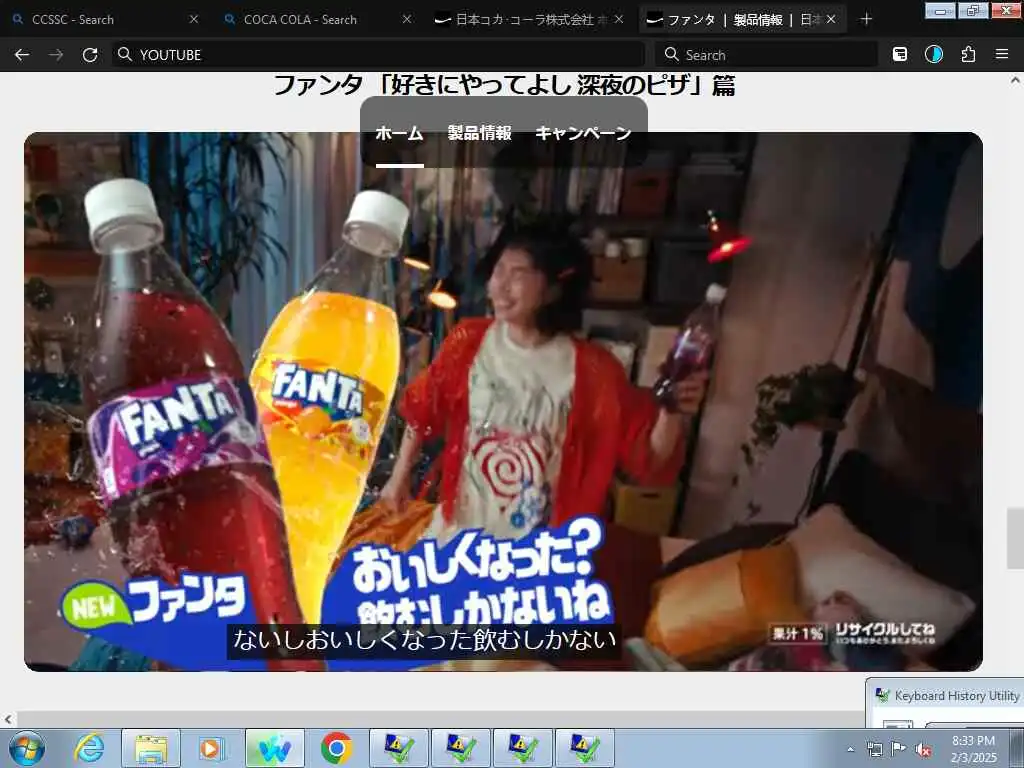Open the Windows Start menu

click(x=27, y=748)
